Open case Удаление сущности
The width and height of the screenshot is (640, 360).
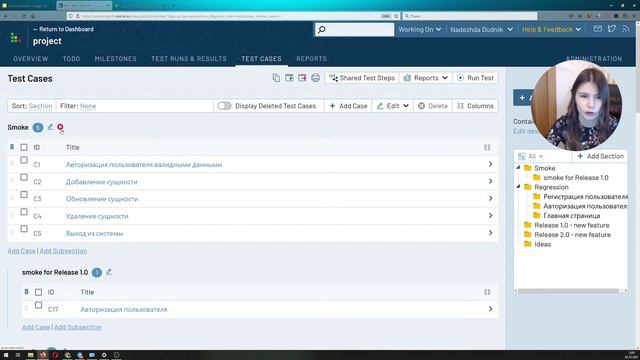point(97,216)
